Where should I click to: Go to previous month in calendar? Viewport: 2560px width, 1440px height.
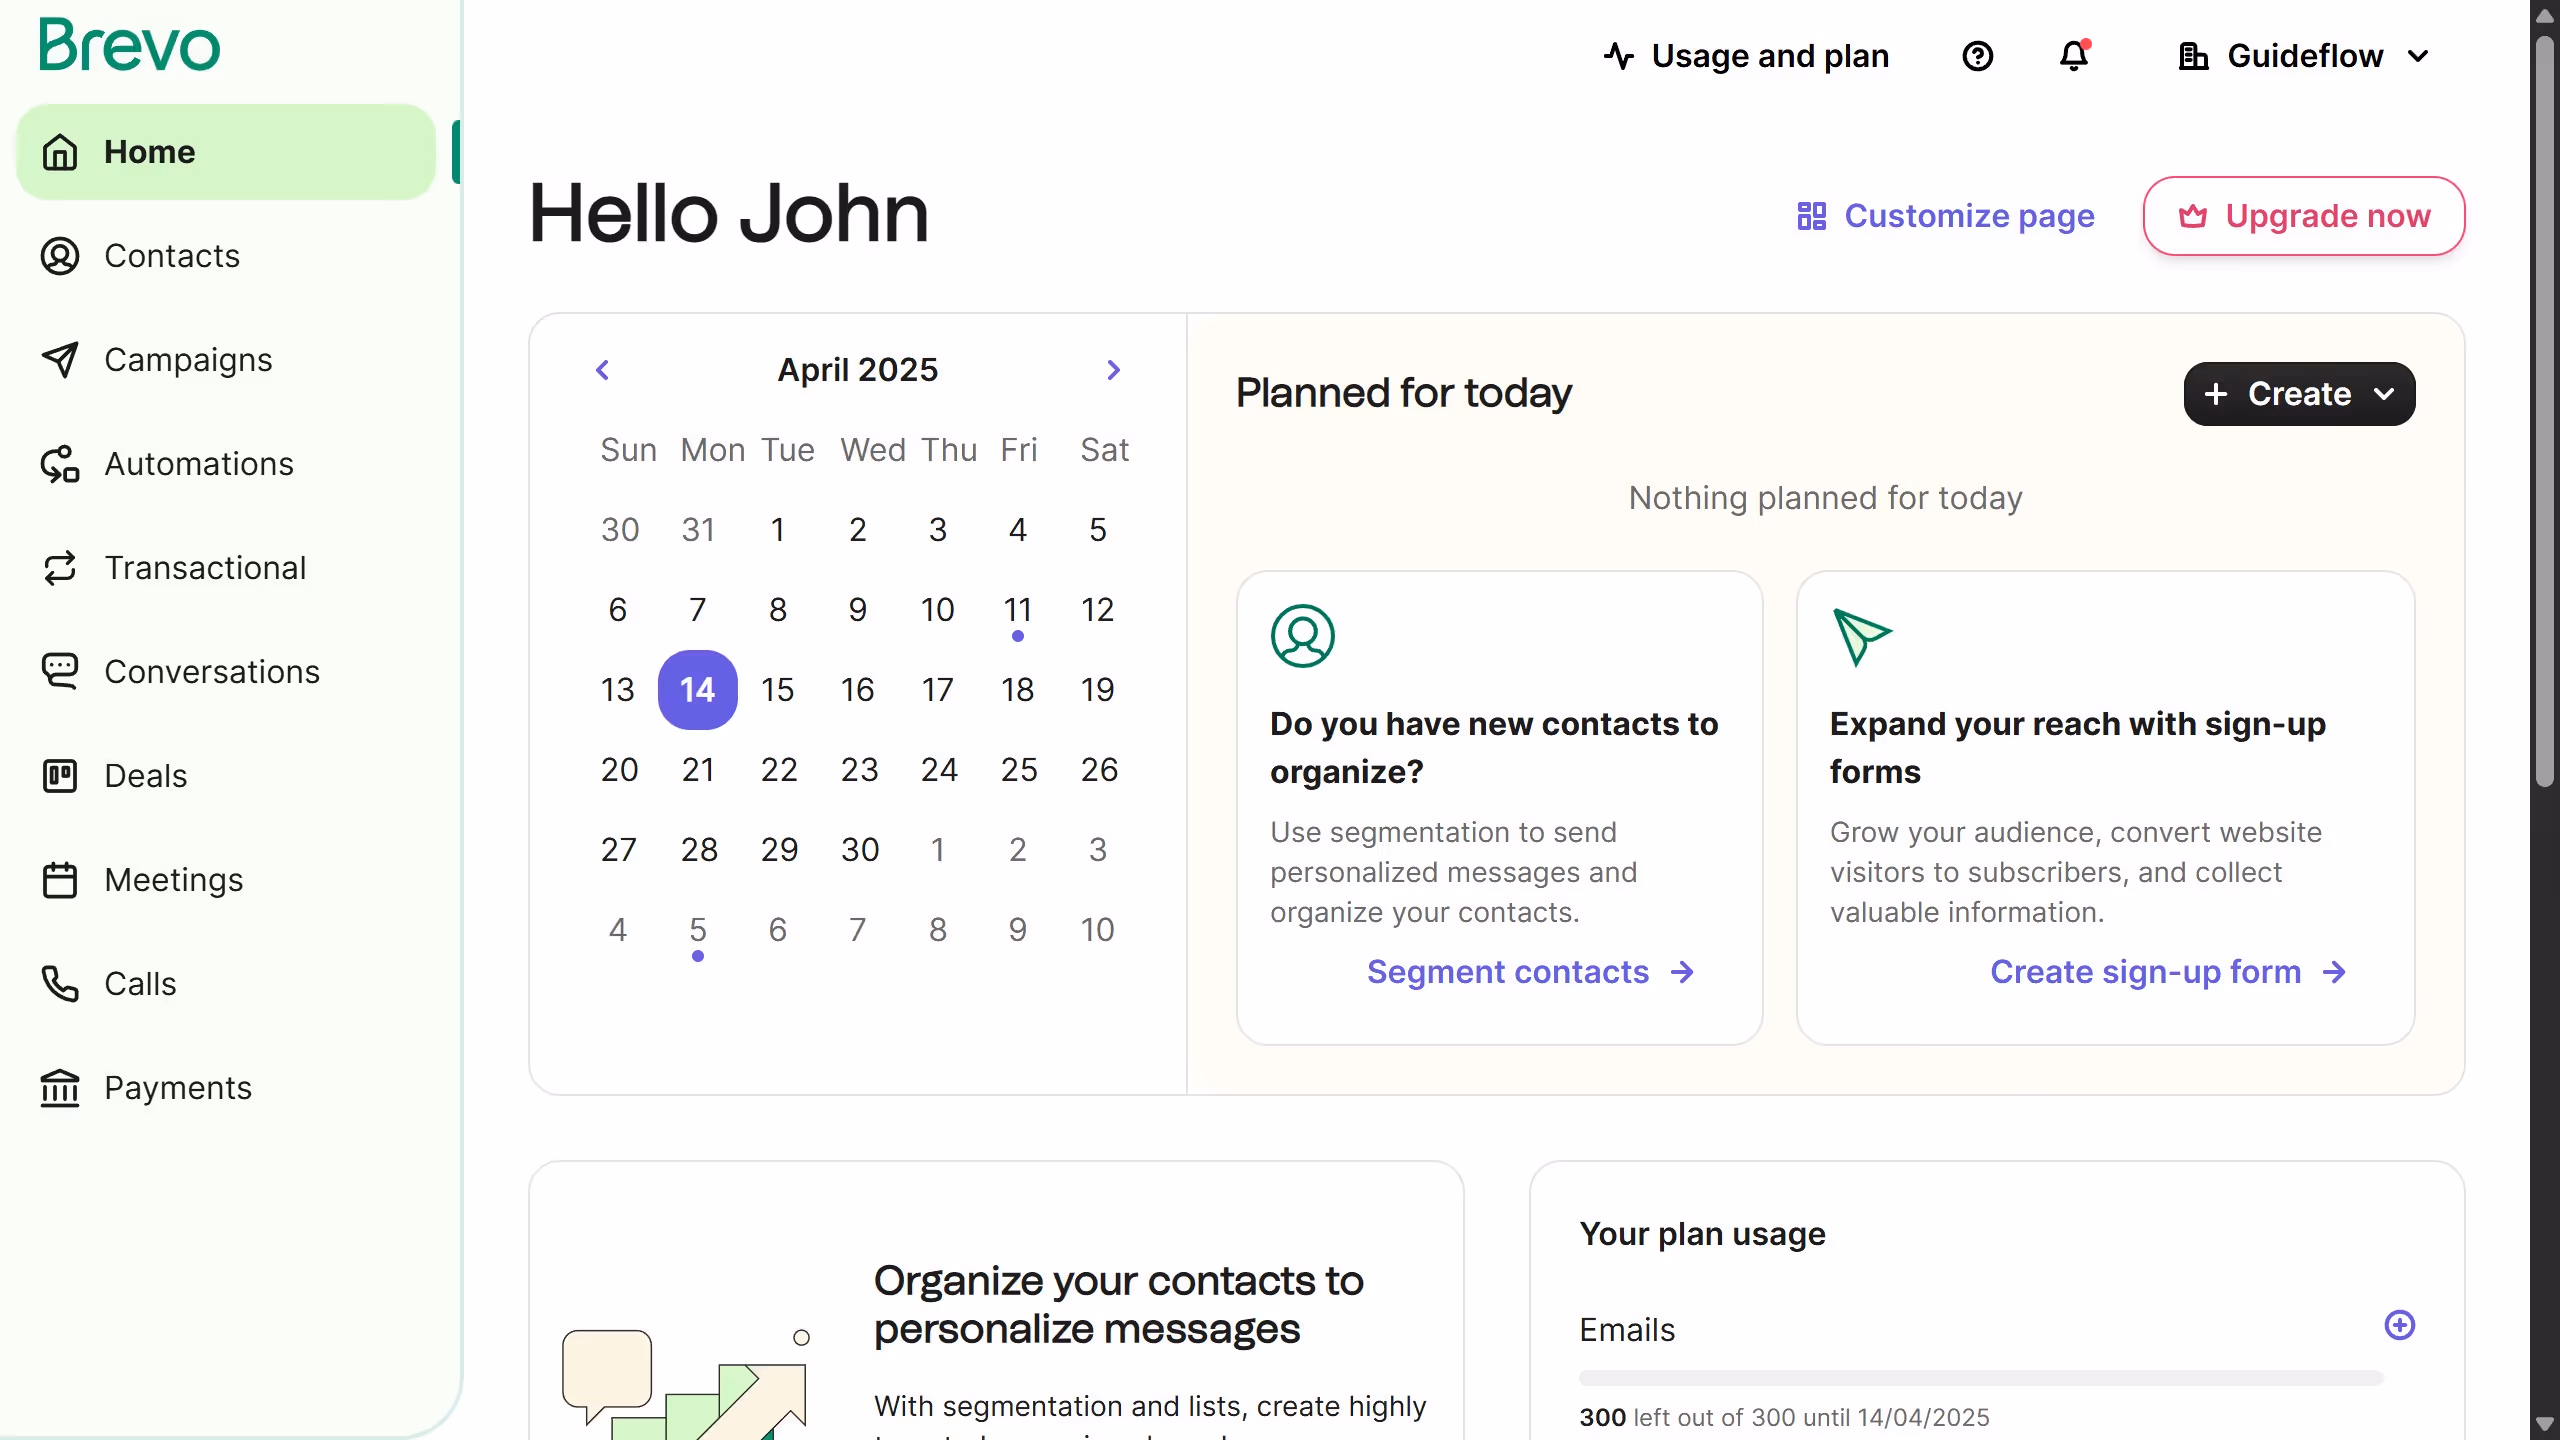click(602, 370)
